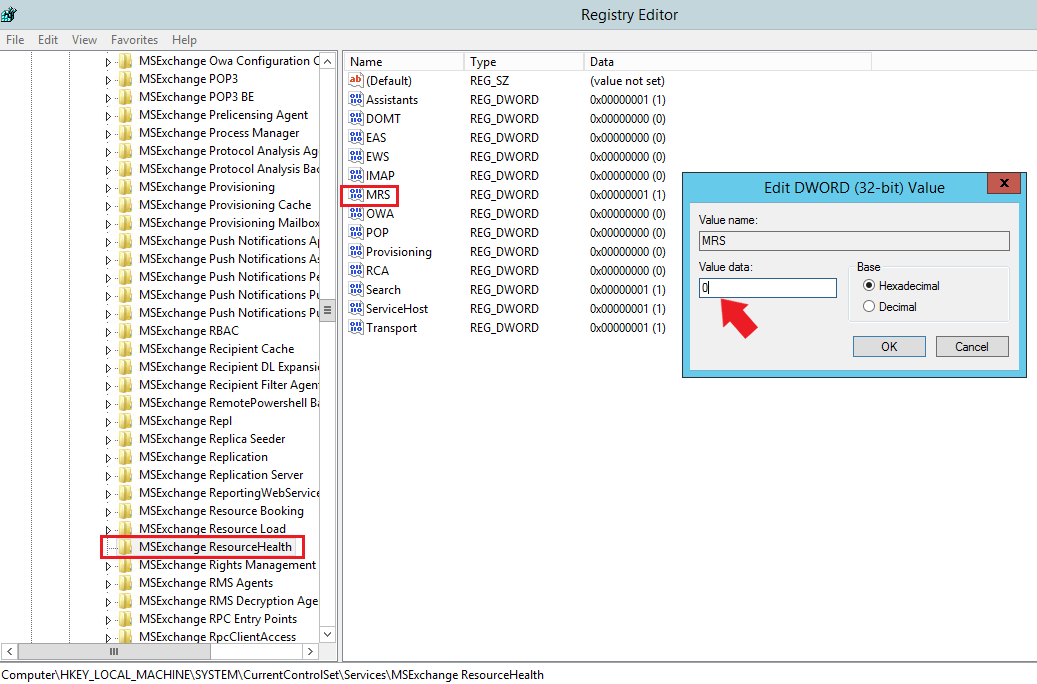Click folder icon of MSExchange Provisioning
Viewport: 1037px width, 684px height.
tap(125, 187)
